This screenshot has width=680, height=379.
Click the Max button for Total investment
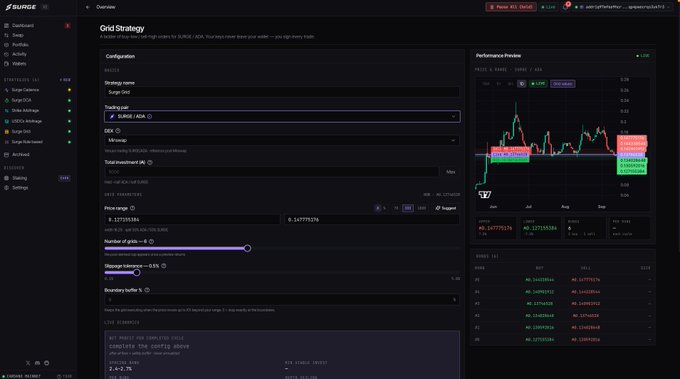coord(451,172)
